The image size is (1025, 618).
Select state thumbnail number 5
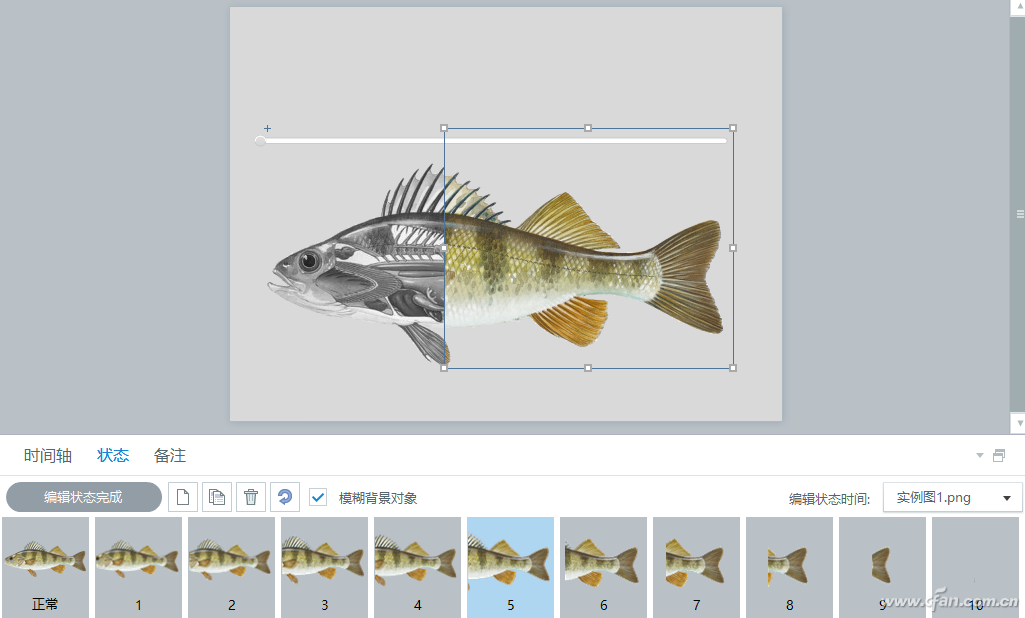pos(510,565)
